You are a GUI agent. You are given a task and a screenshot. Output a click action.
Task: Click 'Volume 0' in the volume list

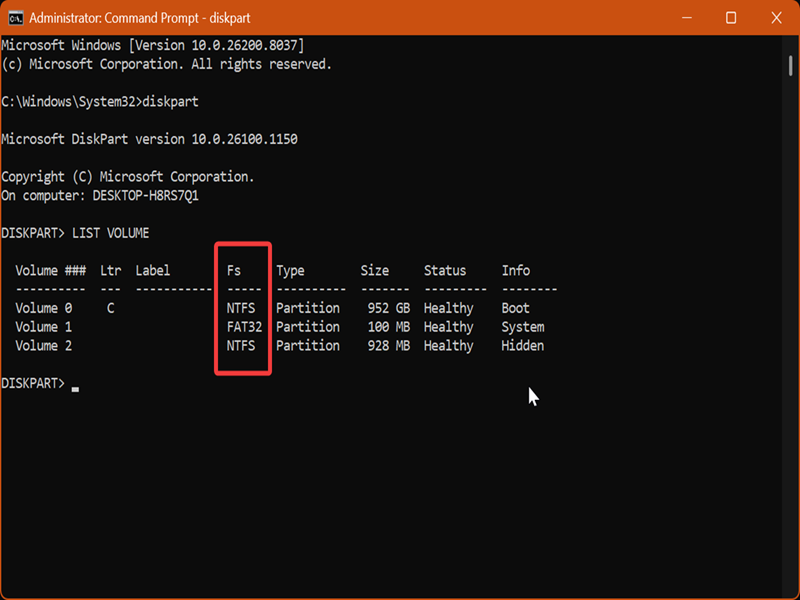(x=43, y=308)
